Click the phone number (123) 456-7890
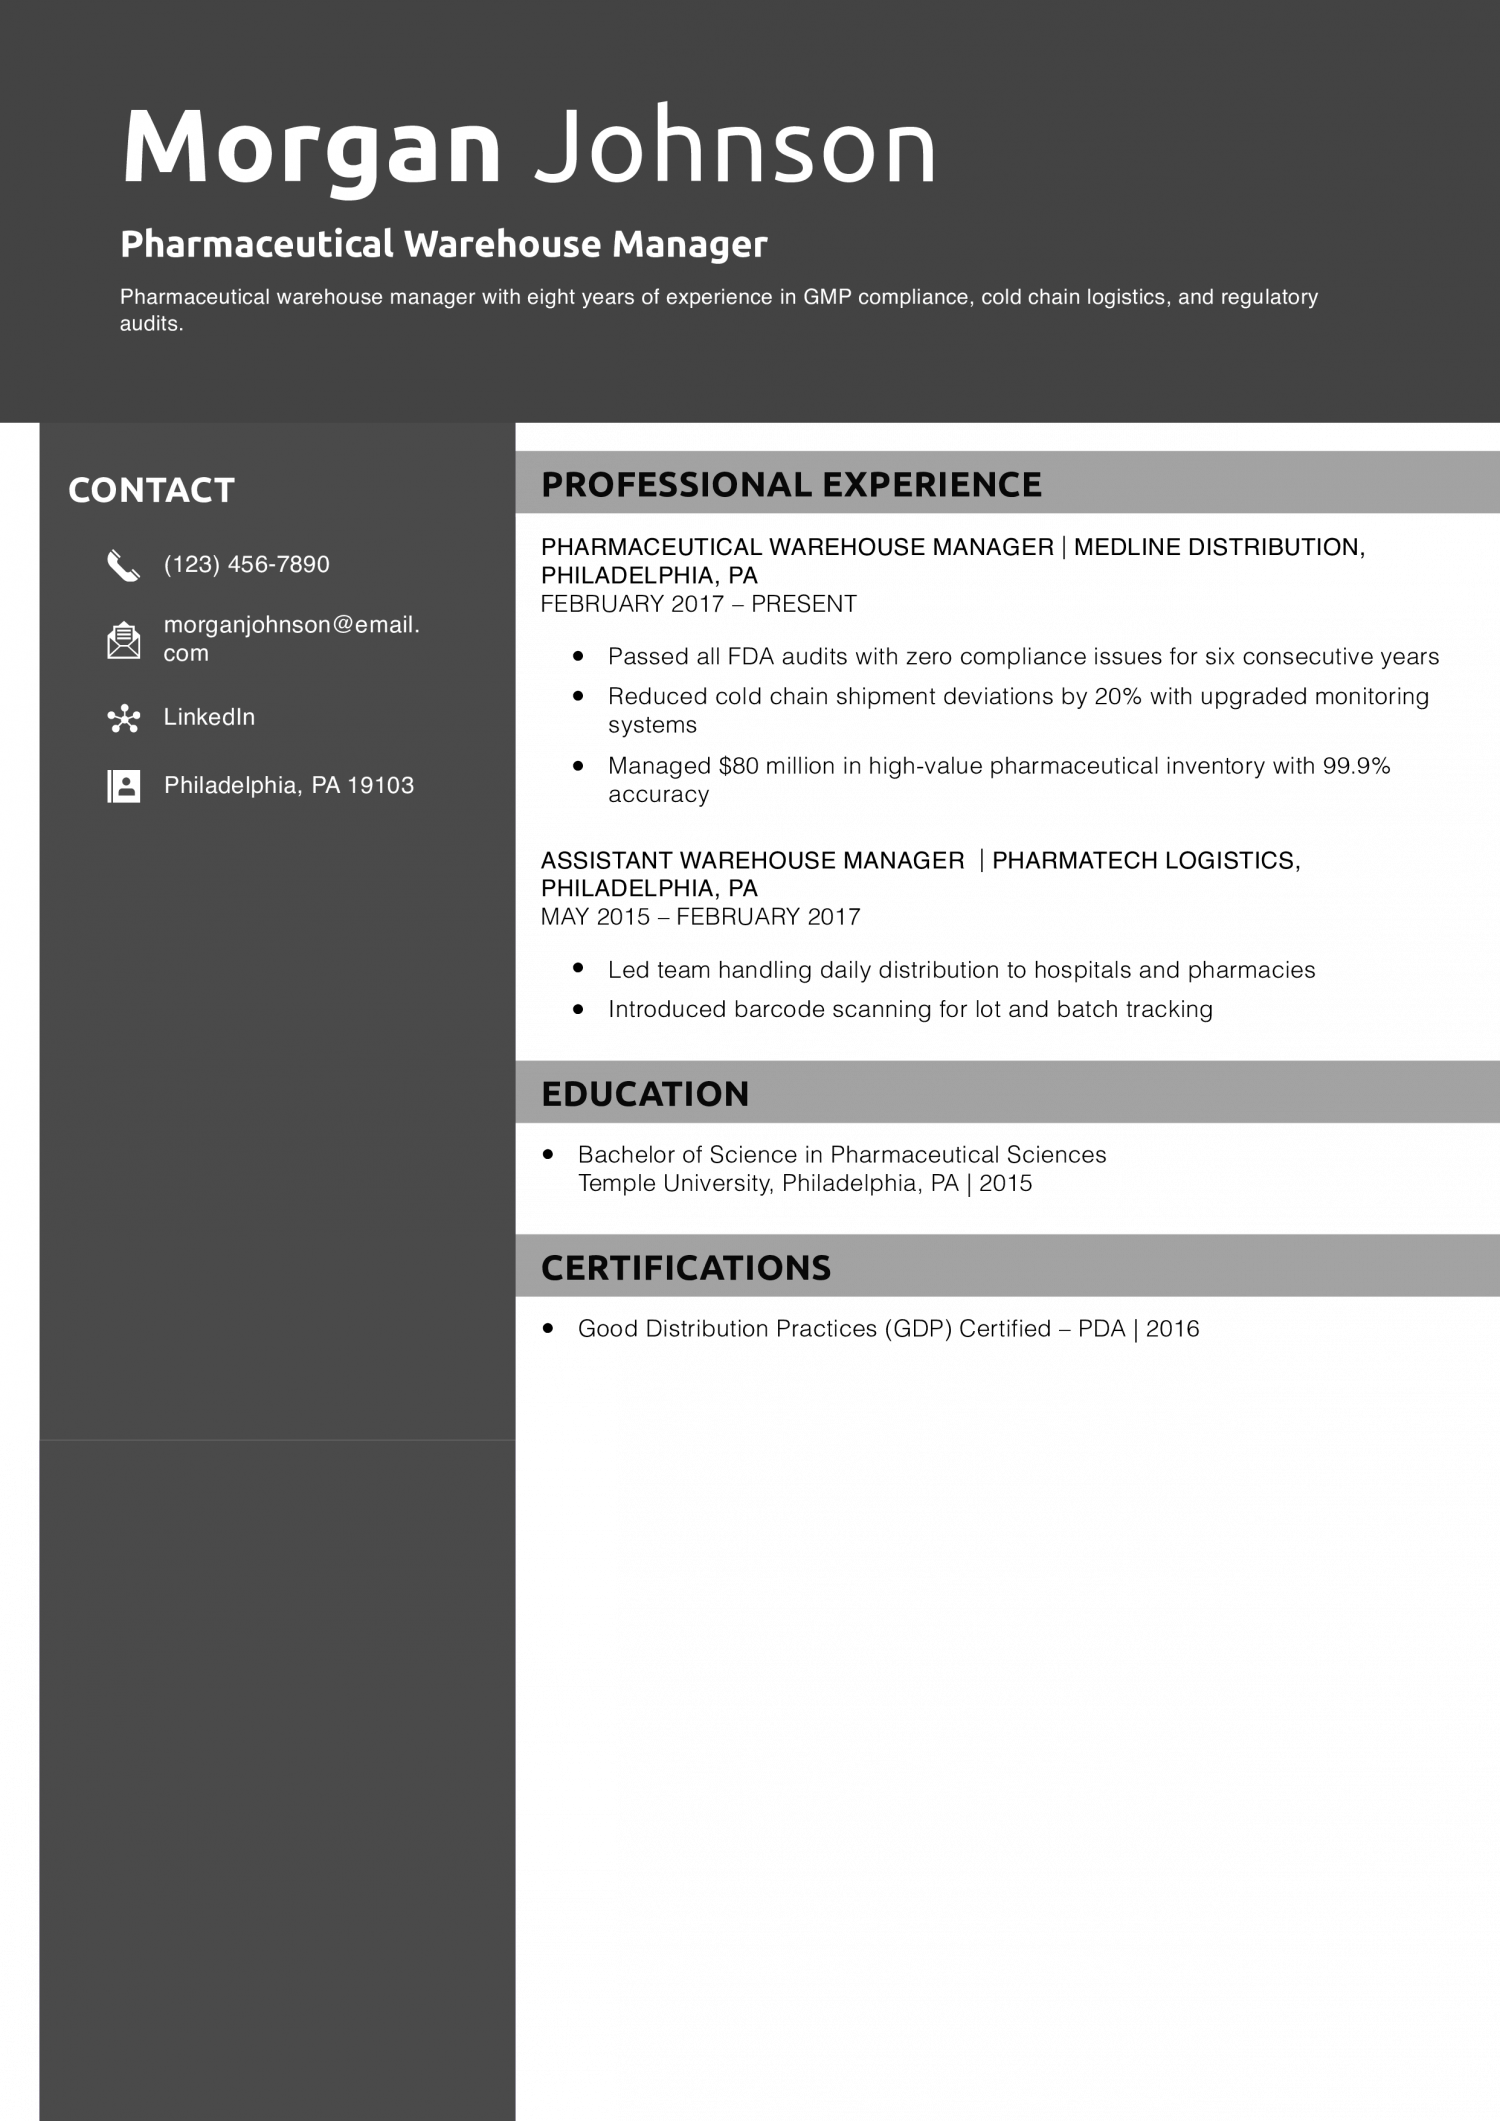 click(246, 564)
